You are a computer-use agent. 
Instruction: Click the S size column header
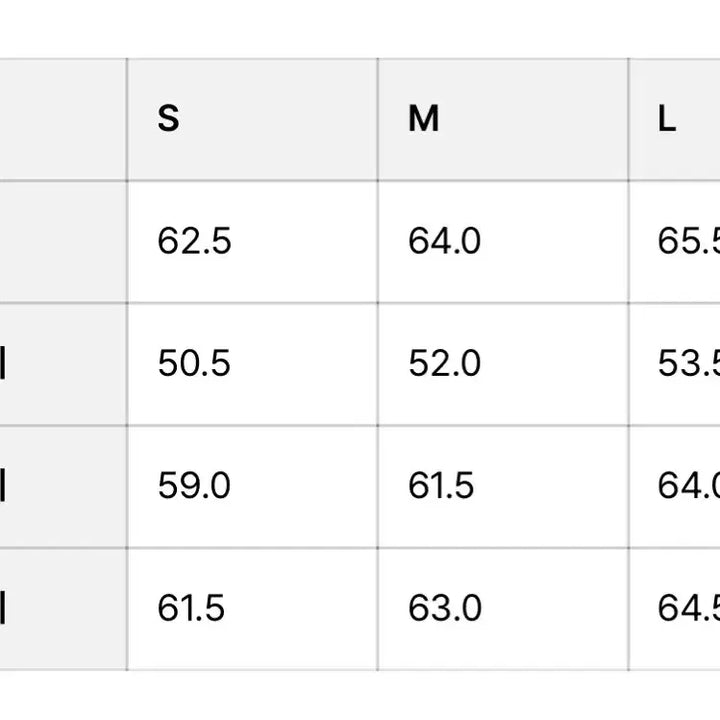[169, 119]
